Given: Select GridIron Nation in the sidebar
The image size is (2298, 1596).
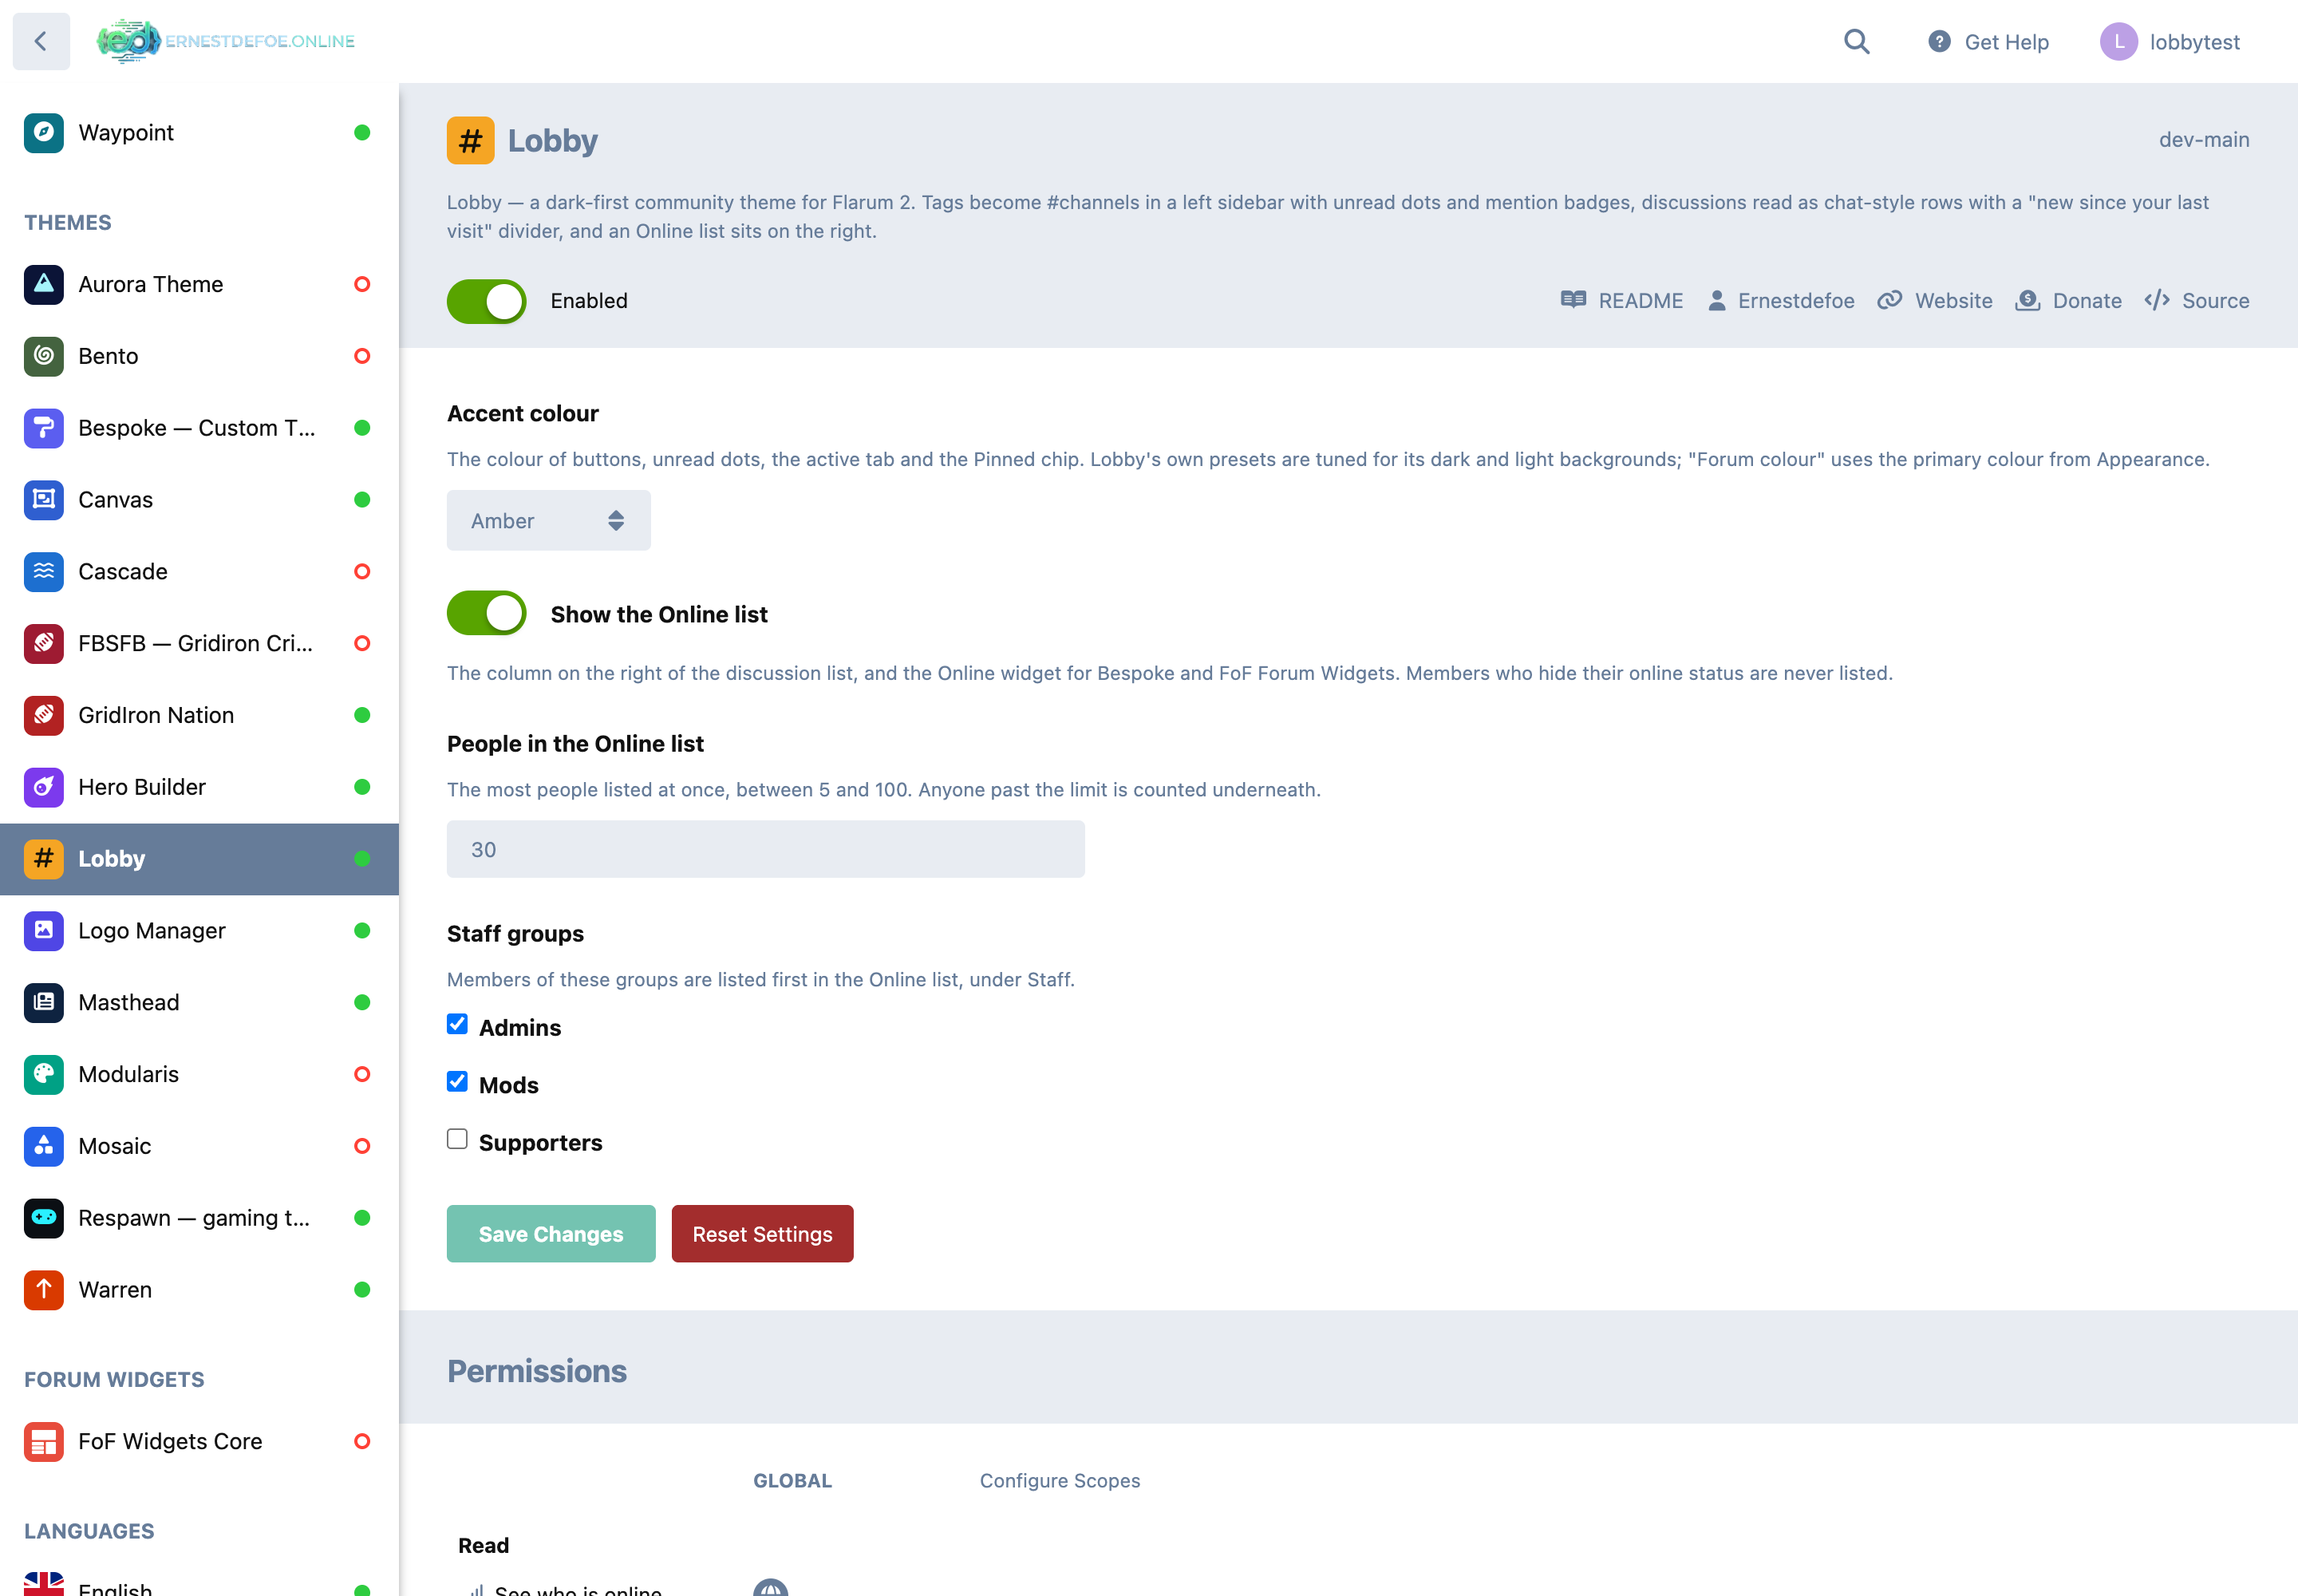Looking at the screenshot, I should click(200, 715).
